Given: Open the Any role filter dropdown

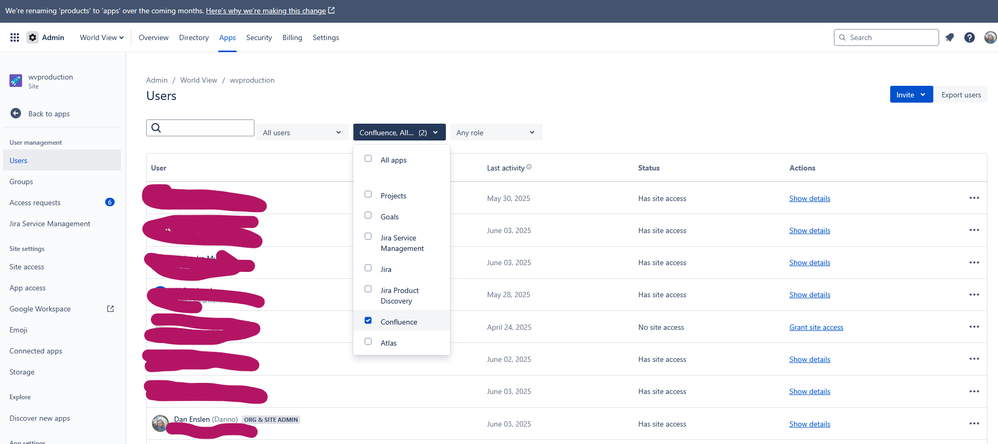Looking at the screenshot, I should tap(496, 132).
